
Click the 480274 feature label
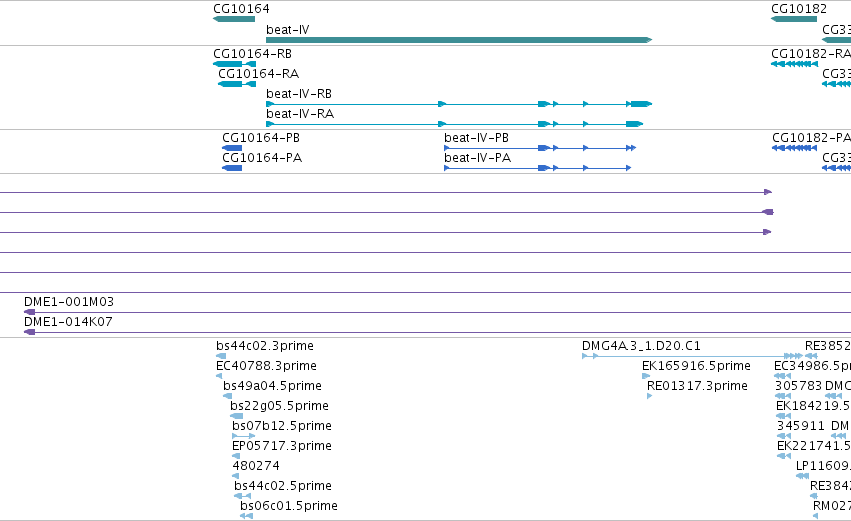256,466
